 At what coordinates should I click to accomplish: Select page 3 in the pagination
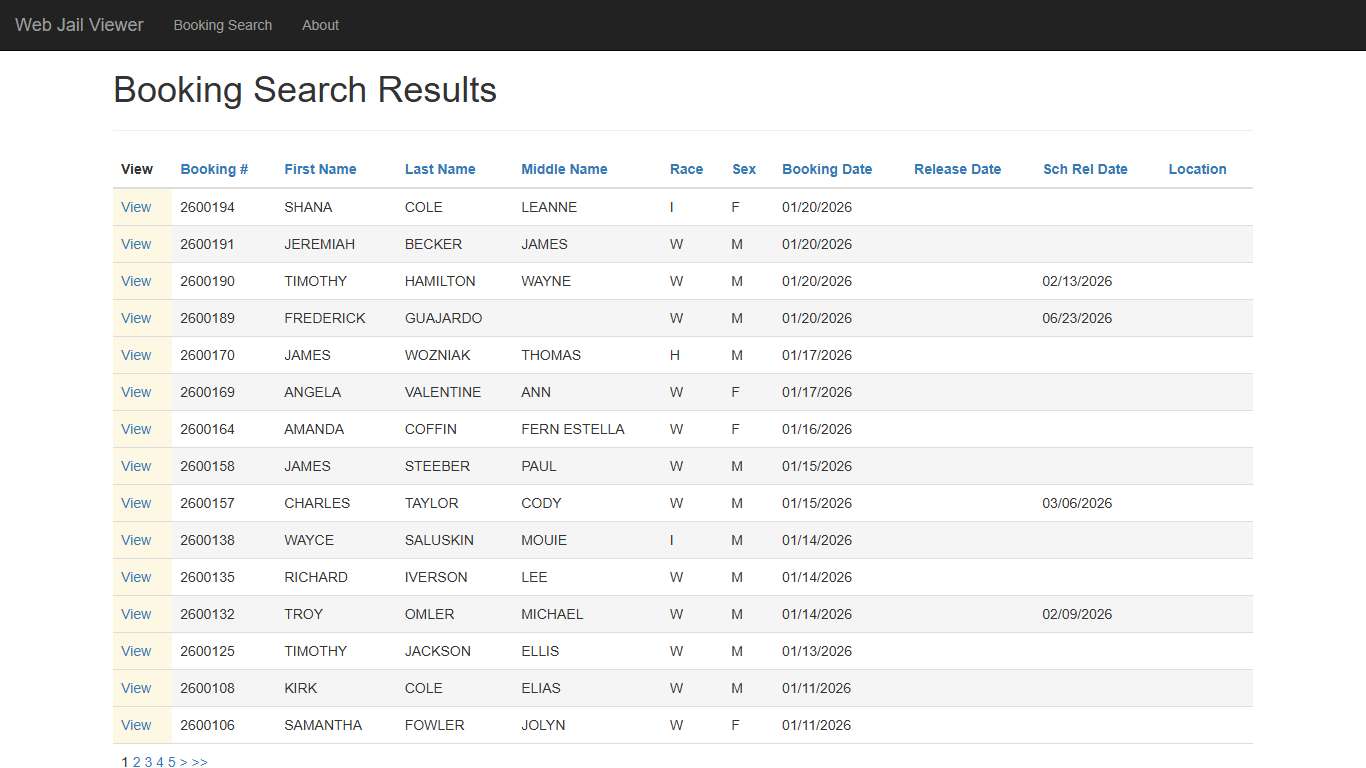(148, 762)
